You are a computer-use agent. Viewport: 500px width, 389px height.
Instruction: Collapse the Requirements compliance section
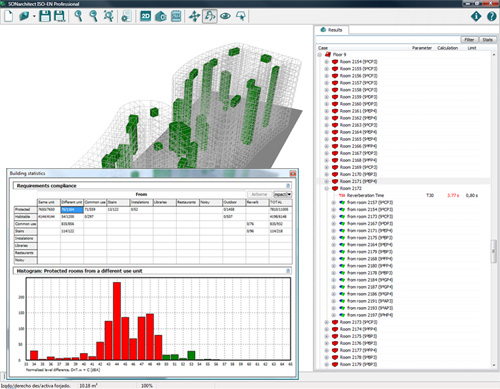pos(288,186)
